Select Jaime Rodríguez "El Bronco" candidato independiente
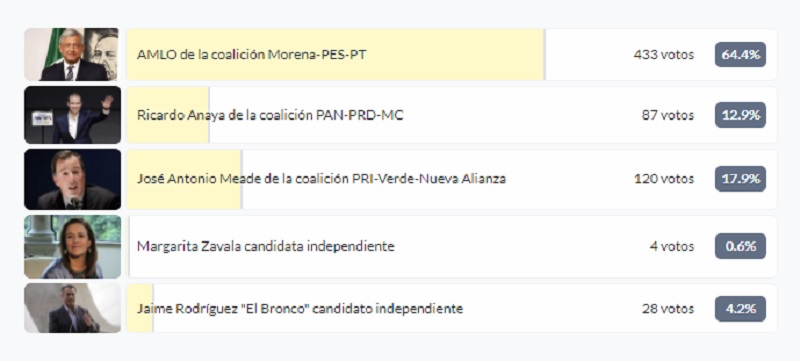The width and height of the screenshot is (800, 361). (x=452, y=308)
